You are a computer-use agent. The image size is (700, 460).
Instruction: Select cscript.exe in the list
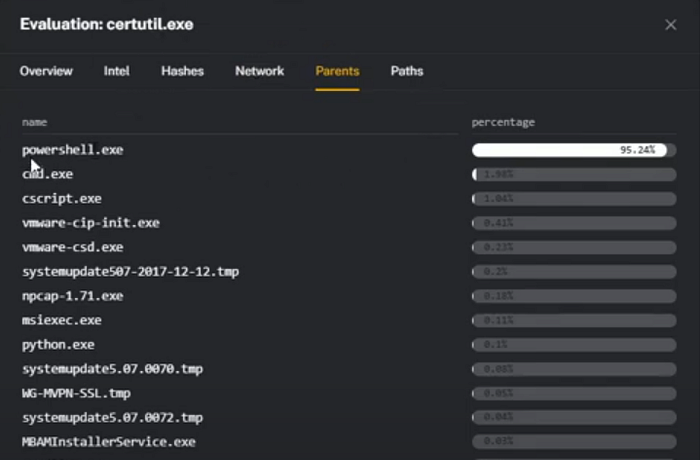click(62, 198)
